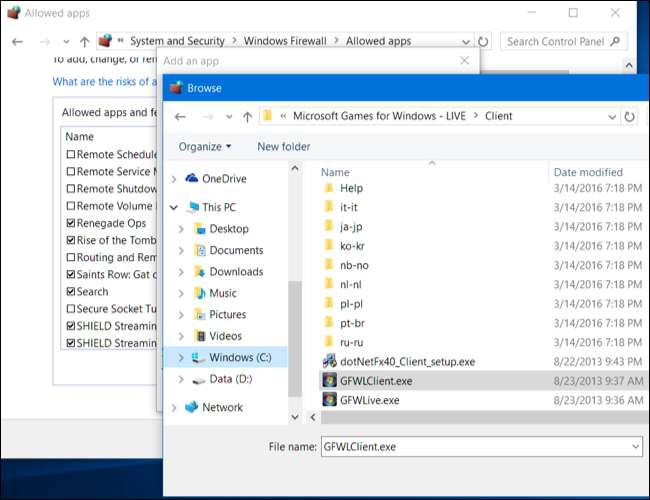Screen dimensions: 650x500
Task: Collapse the This PC tree node
Action: tap(176, 208)
